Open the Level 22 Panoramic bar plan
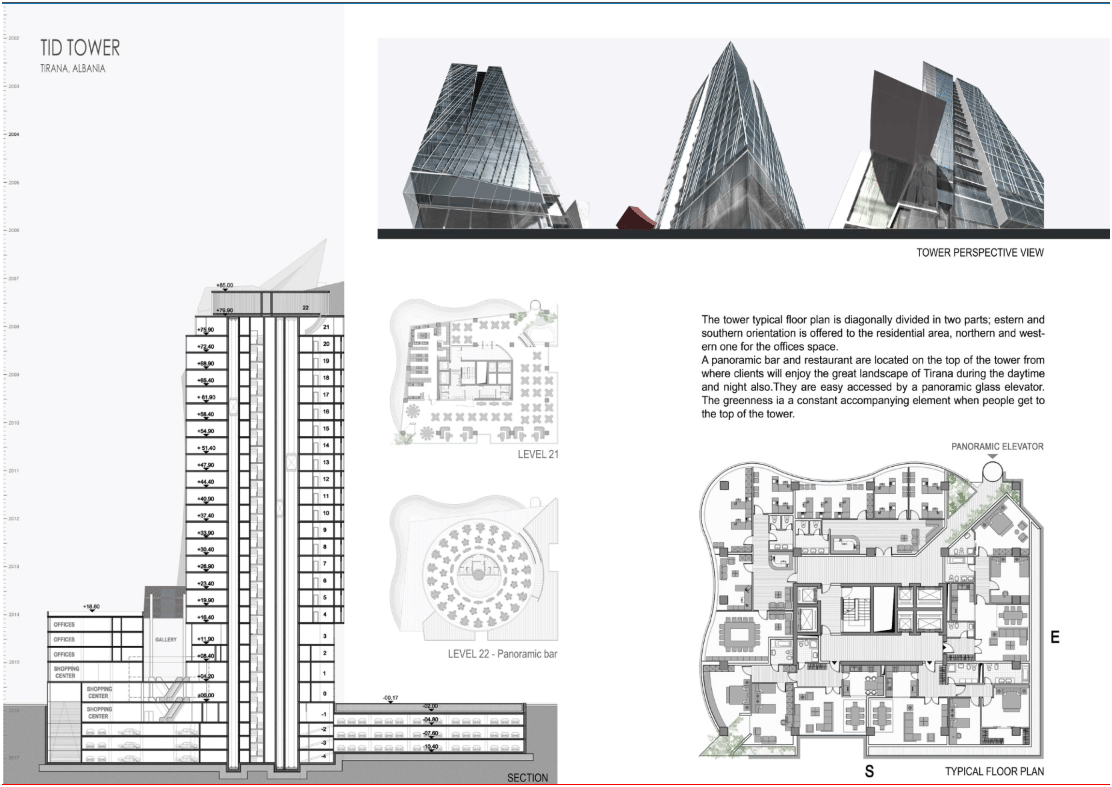The height and width of the screenshot is (787, 1112). pos(474,569)
